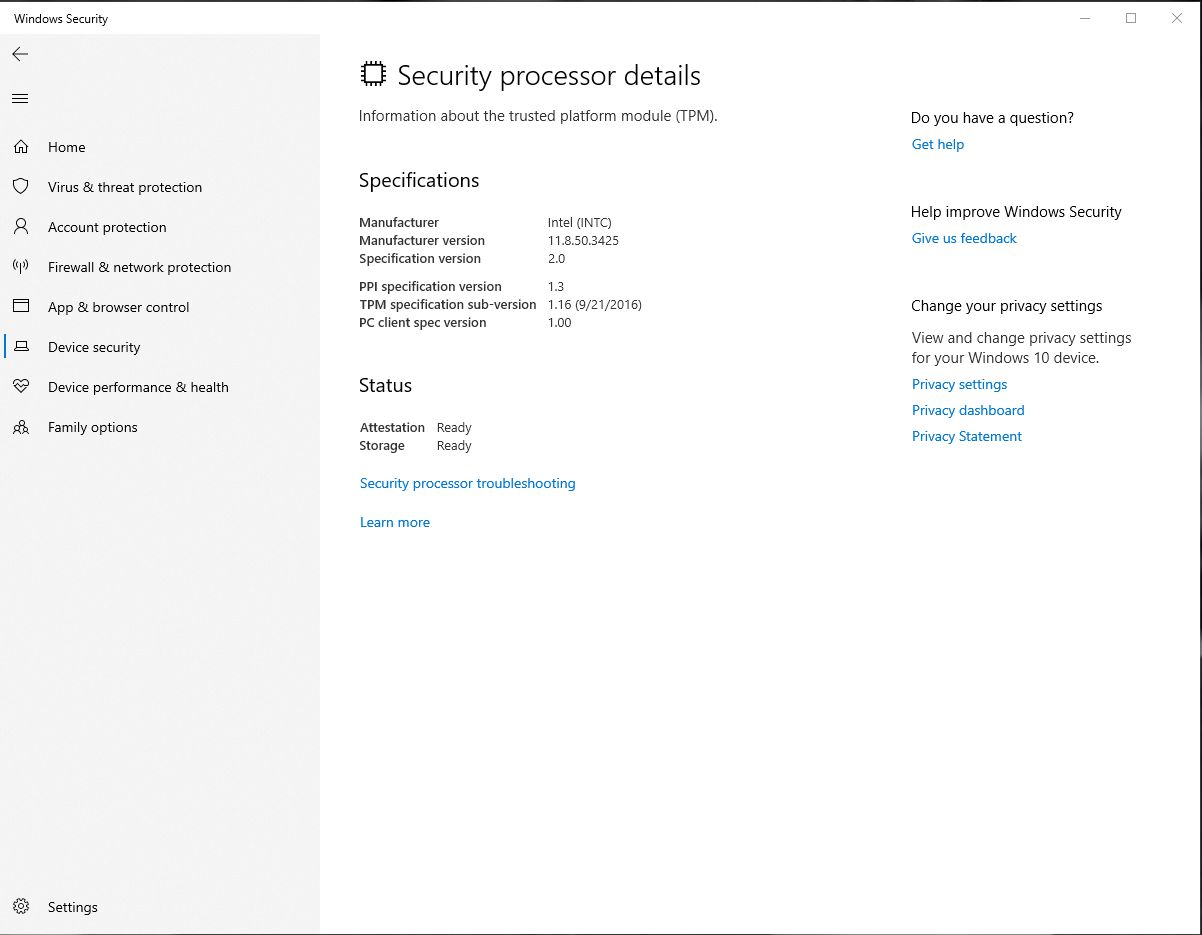The image size is (1202, 935).
Task: Click Account protection person icon
Action: (20, 227)
